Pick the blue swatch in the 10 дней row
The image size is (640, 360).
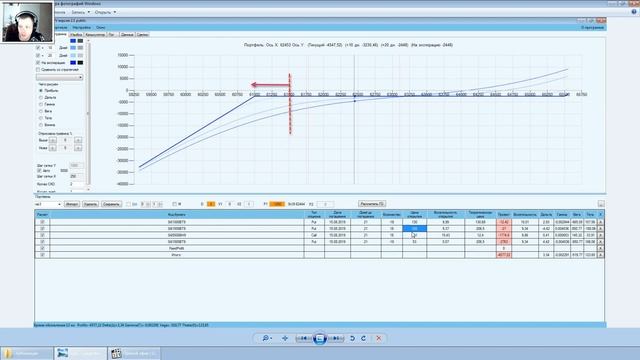click(73, 48)
